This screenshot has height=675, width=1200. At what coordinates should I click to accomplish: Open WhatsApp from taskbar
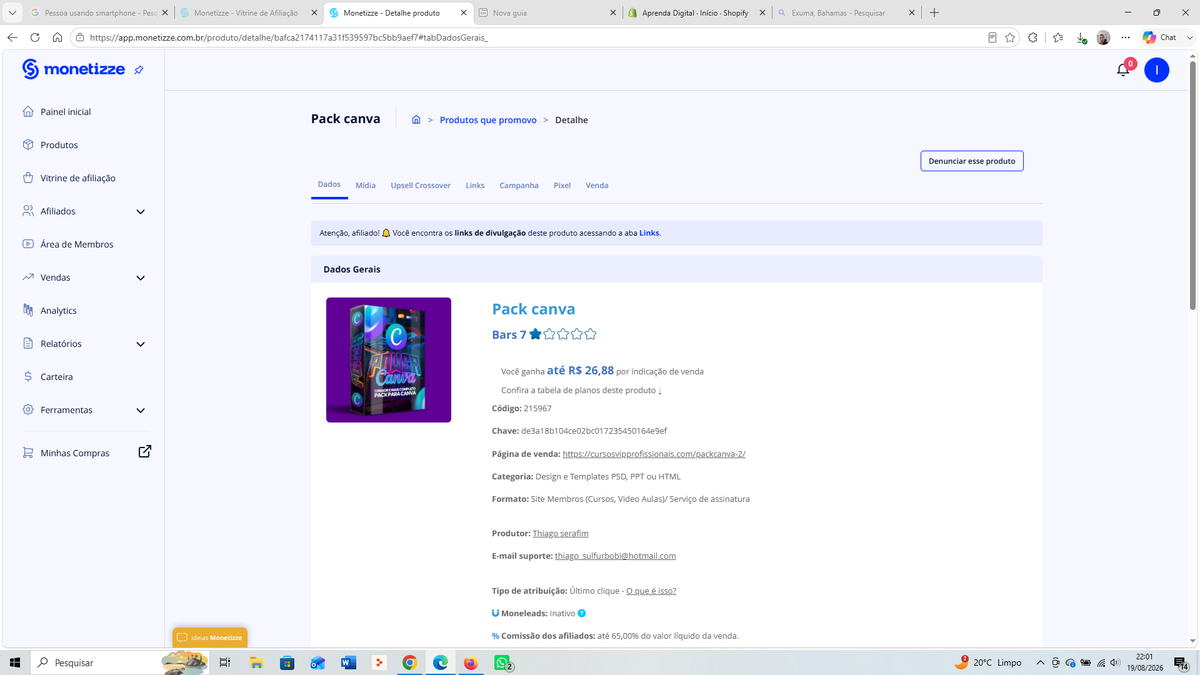502,662
